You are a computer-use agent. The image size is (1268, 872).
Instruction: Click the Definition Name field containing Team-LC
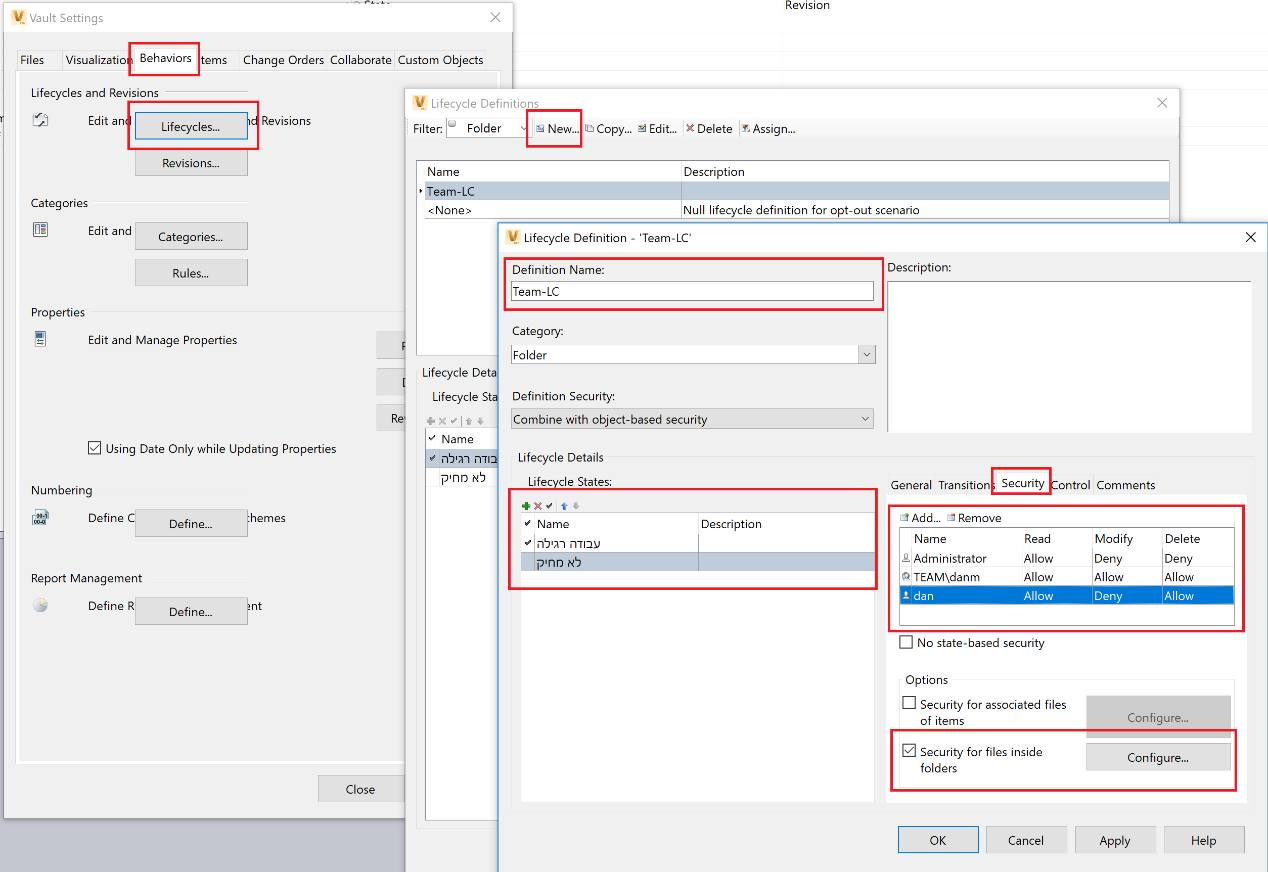[692, 291]
